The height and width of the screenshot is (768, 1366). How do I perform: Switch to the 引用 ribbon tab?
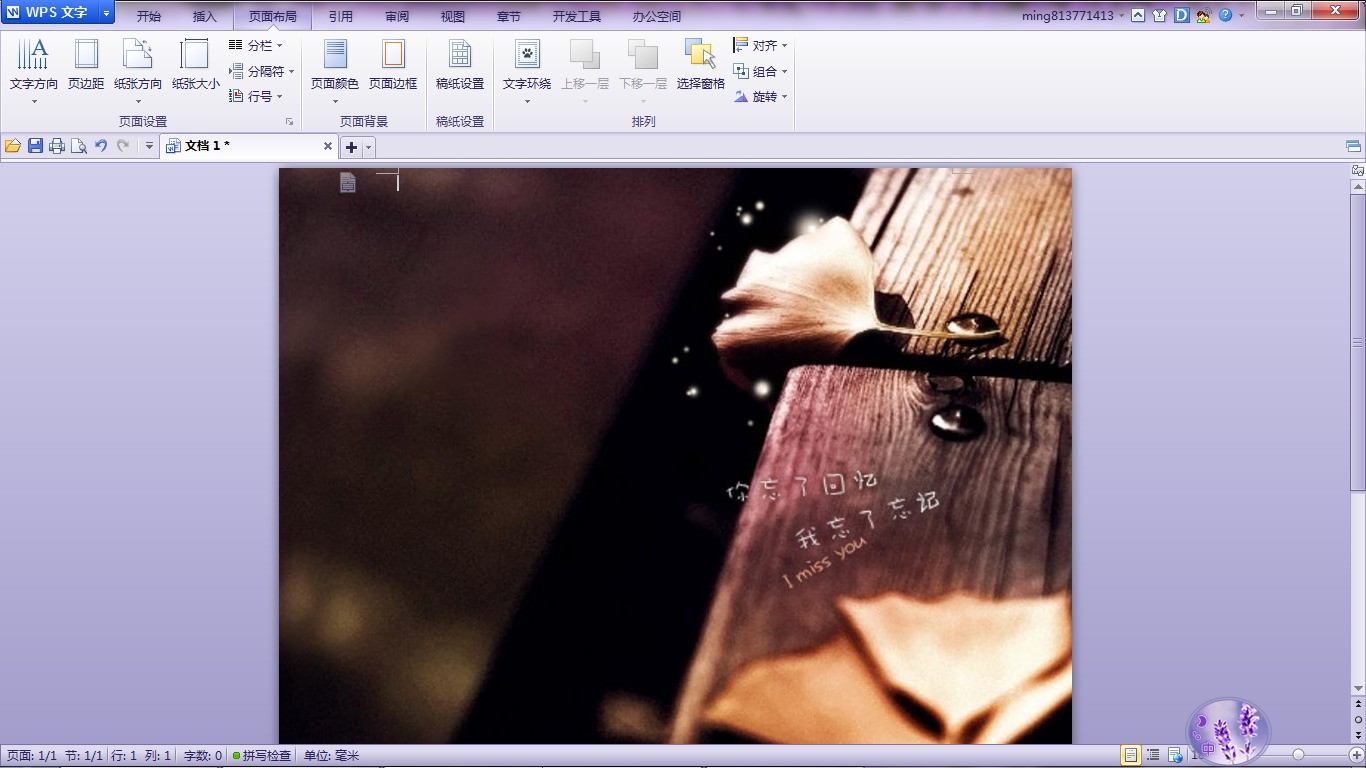(341, 17)
